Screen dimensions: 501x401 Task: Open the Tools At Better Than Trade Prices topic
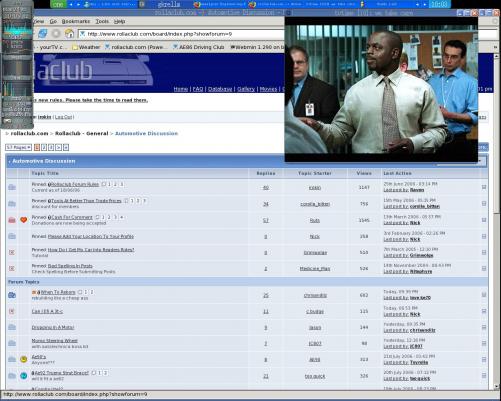tap(86, 201)
